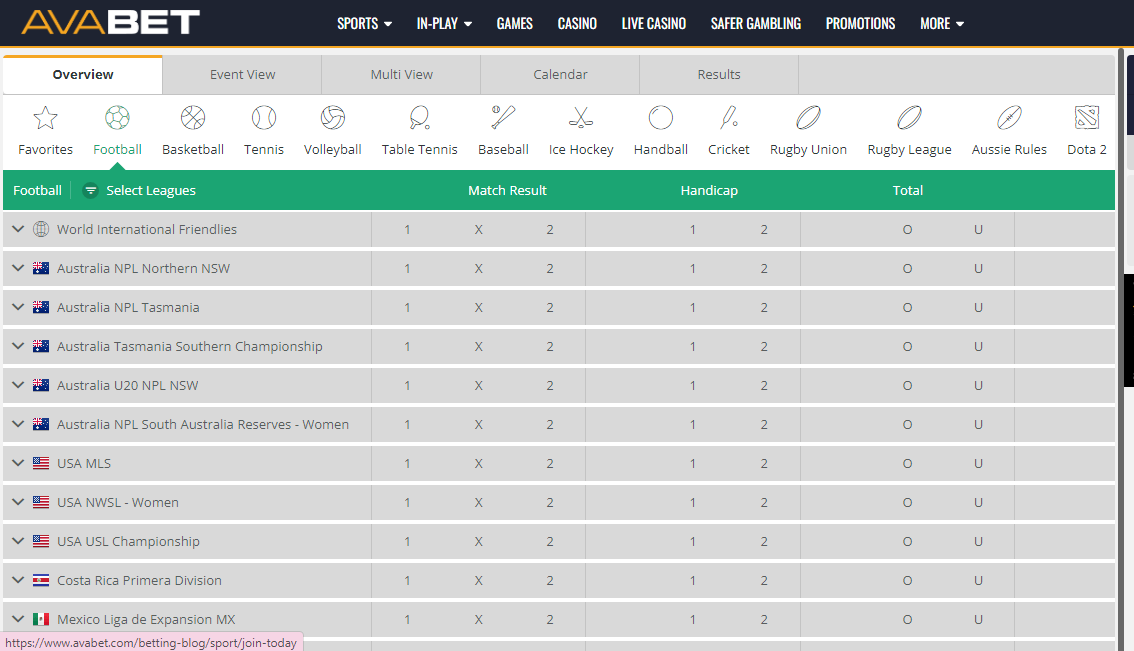This screenshot has height=651, width=1134.
Task: Select the Cricket bat icon
Action: [729, 117]
